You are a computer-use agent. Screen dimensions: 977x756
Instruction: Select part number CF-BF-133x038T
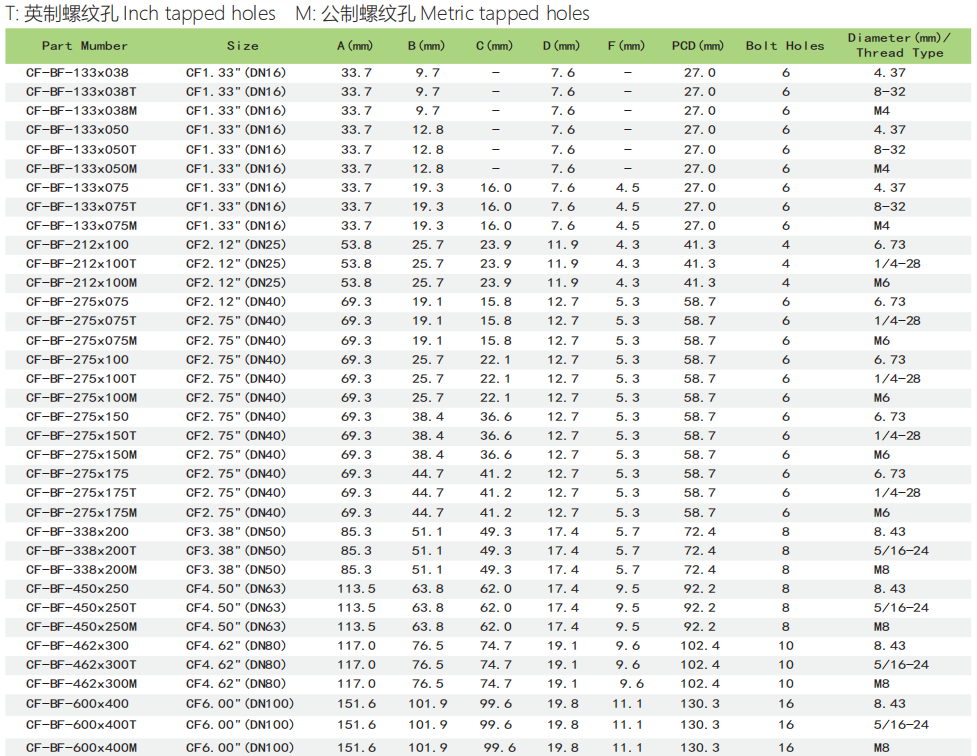pos(81,92)
